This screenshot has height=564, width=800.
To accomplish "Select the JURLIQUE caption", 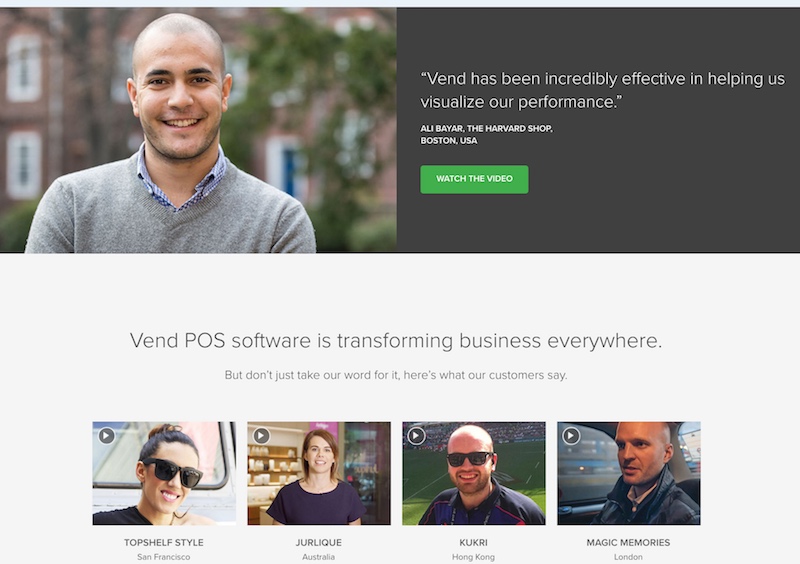I will tap(319, 543).
